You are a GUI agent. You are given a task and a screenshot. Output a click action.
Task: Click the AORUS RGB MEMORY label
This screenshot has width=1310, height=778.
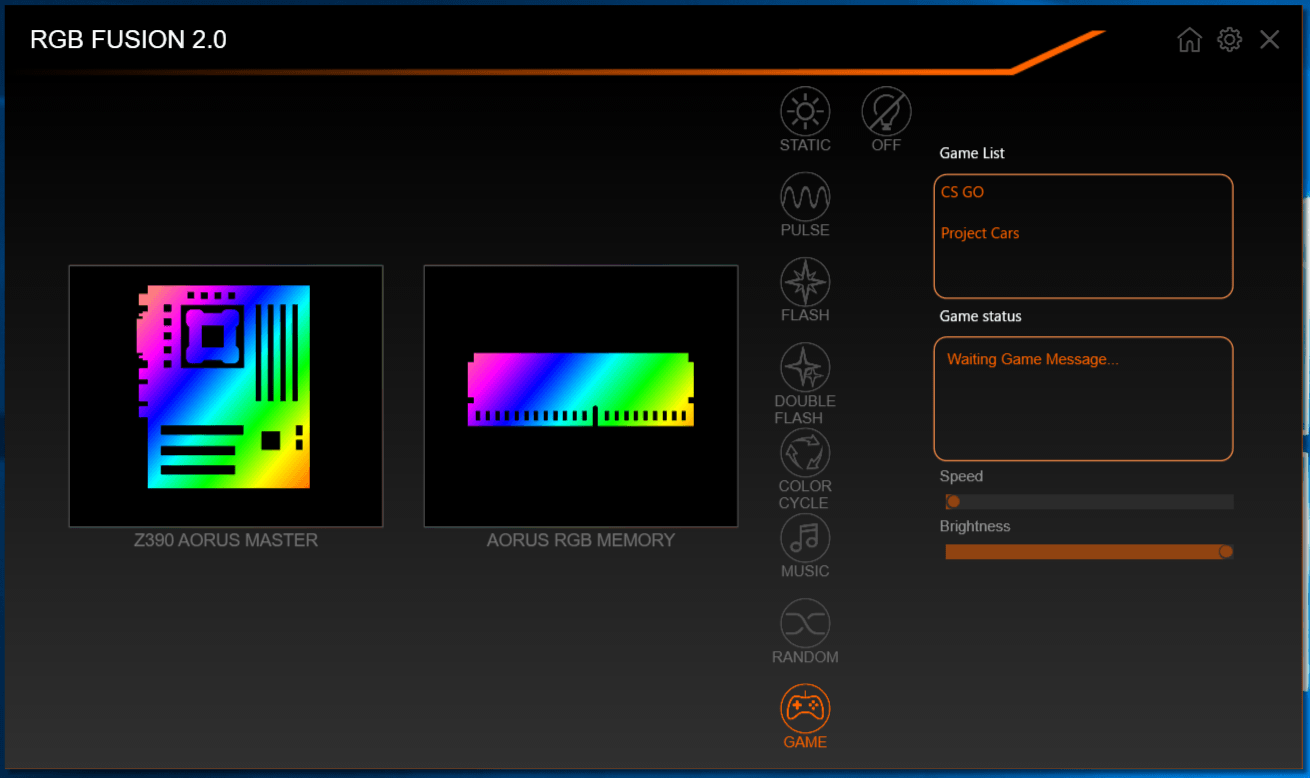click(x=581, y=540)
